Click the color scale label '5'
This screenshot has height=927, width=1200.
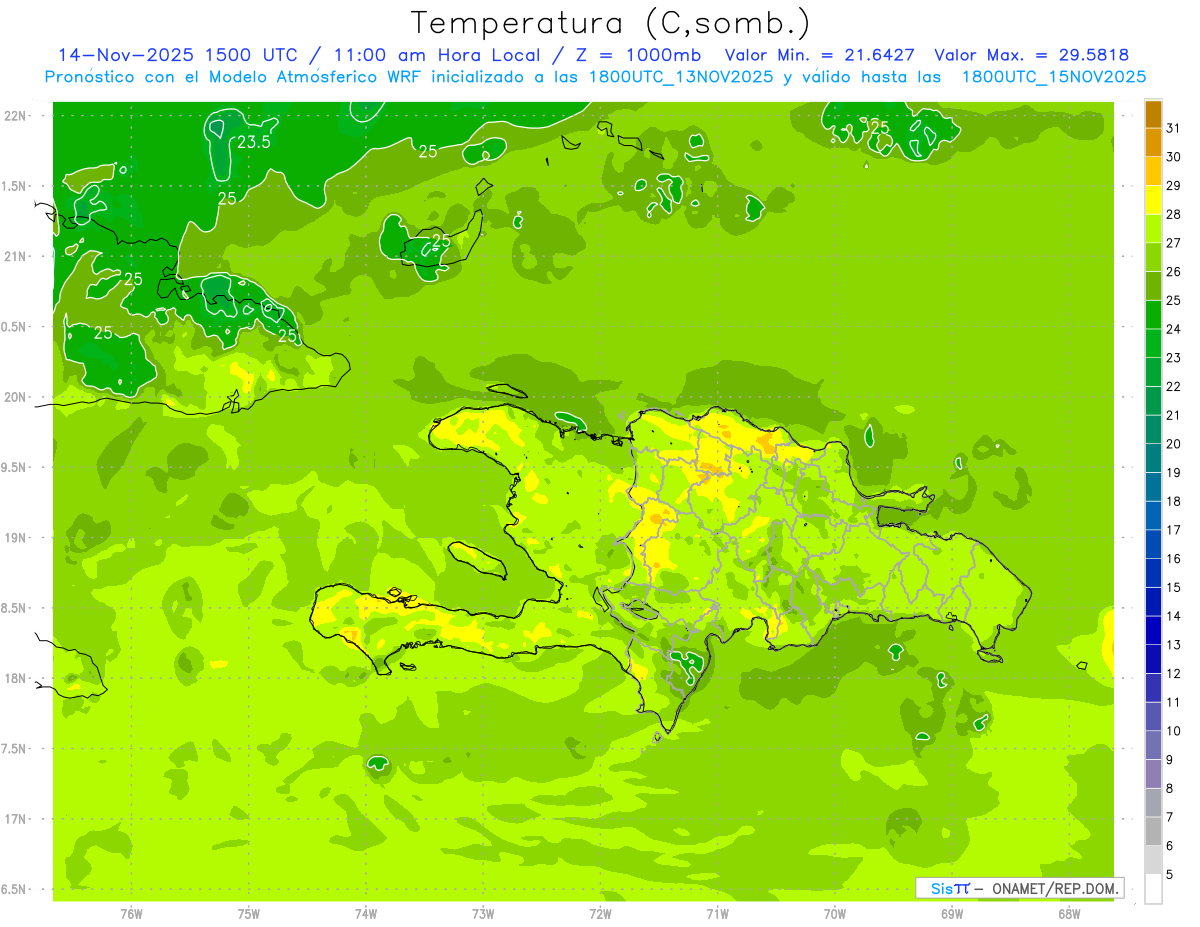pyautogui.click(x=1170, y=874)
